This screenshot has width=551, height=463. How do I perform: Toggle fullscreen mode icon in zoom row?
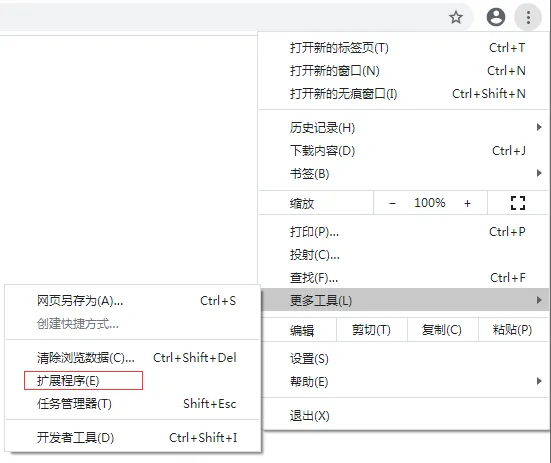[518, 203]
